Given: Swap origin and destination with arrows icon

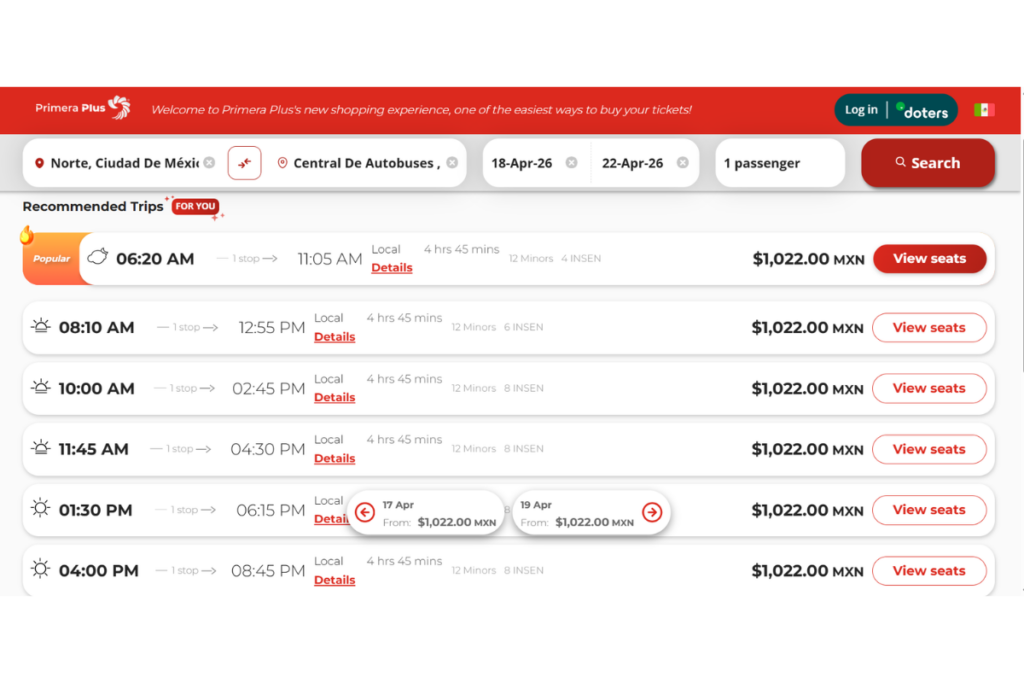Looking at the screenshot, I should click(x=244, y=163).
